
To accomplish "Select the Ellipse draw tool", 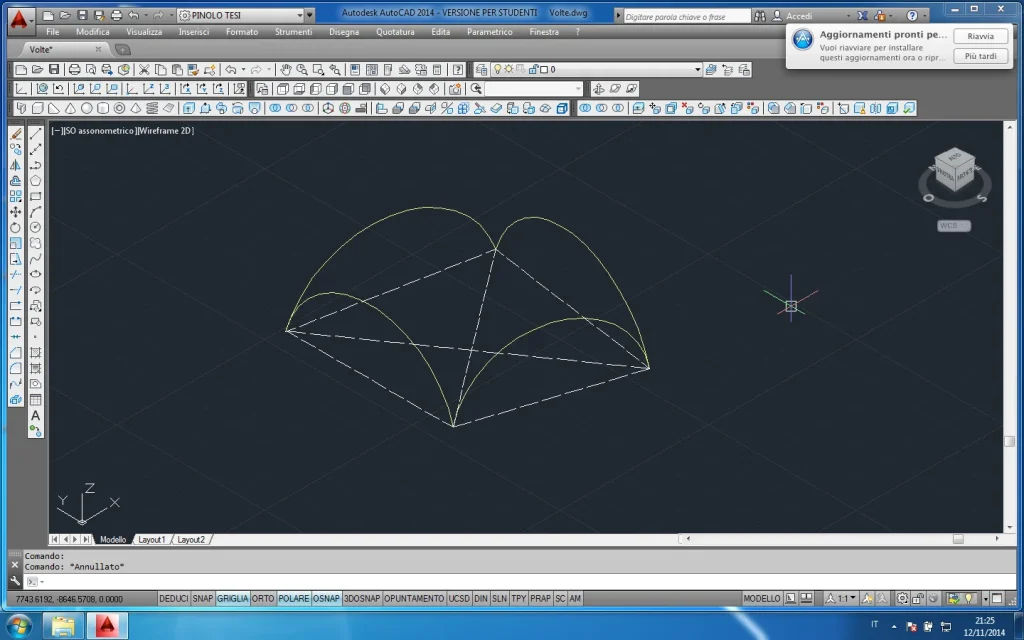I will tap(35, 274).
